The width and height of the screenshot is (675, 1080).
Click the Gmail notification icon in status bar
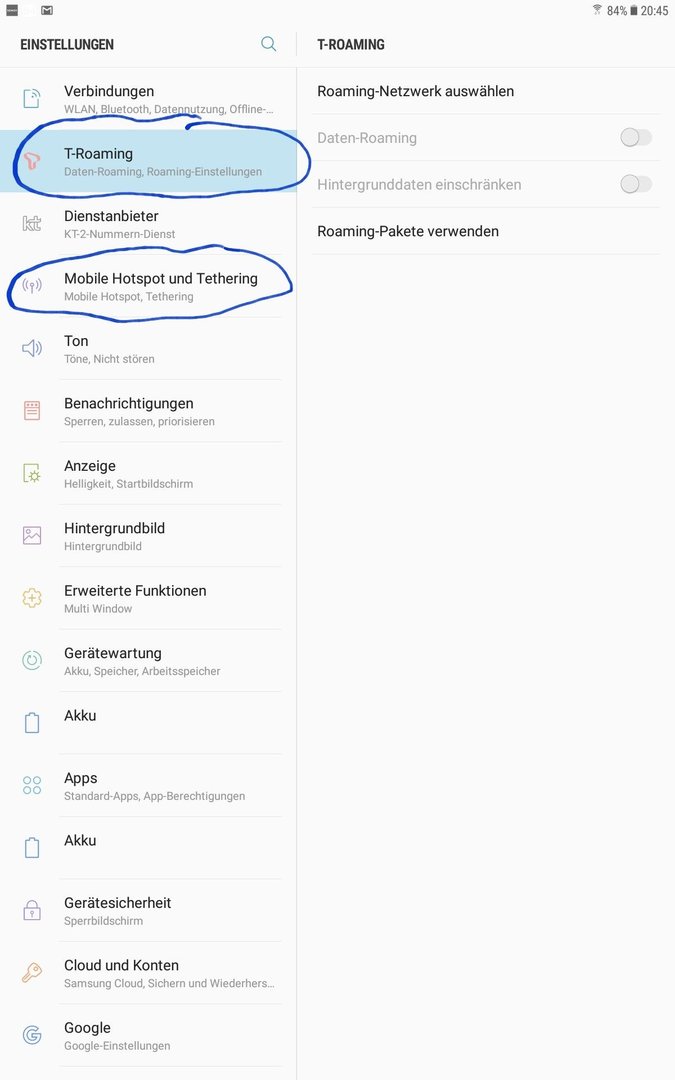click(47, 10)
